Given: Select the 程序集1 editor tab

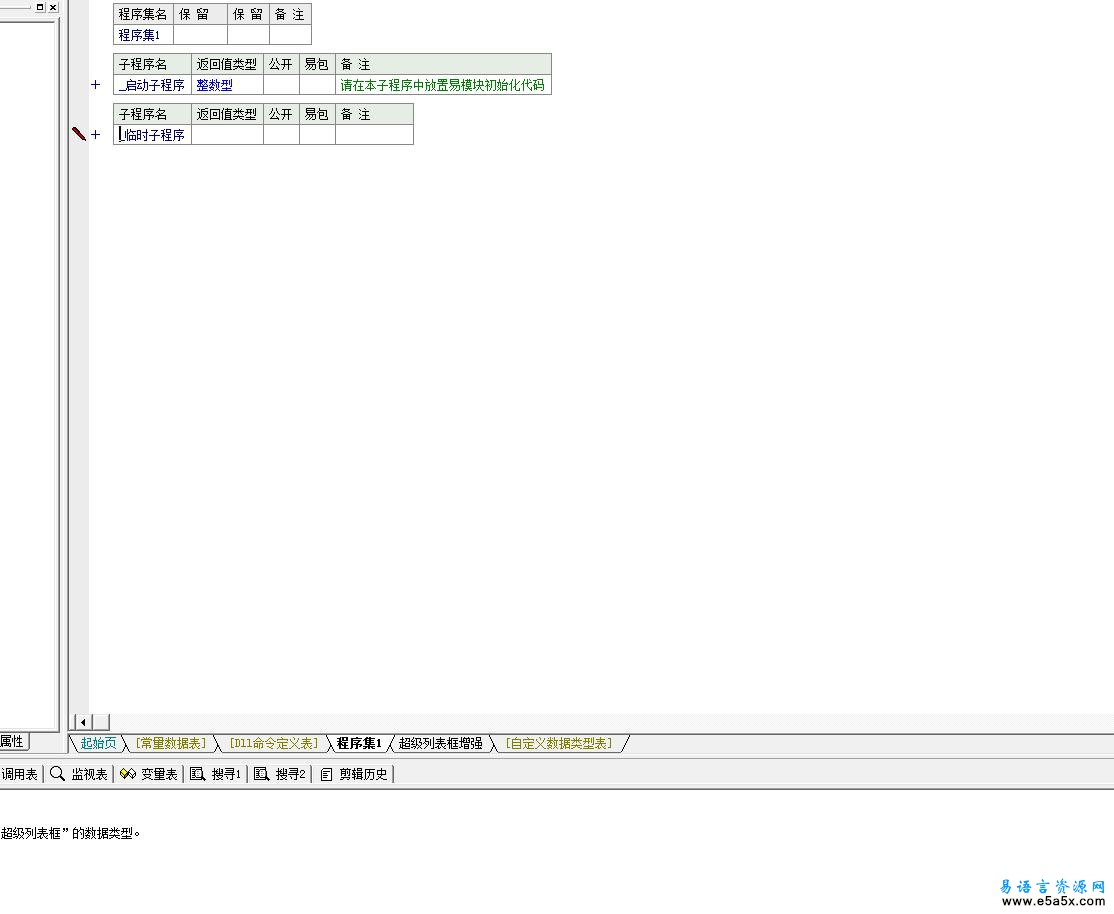Looking at the screenshot, I should (x=359, y=743).
